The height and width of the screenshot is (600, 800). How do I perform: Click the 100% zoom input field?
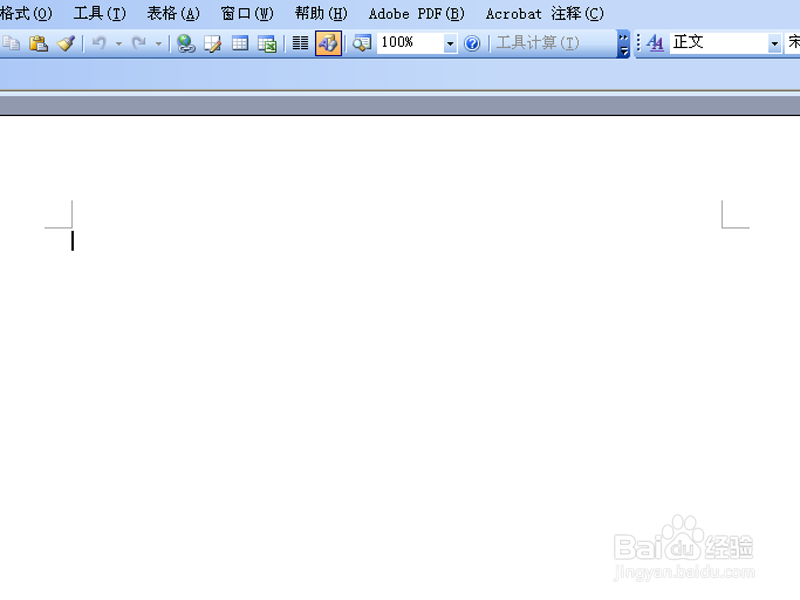click(410, 43)
